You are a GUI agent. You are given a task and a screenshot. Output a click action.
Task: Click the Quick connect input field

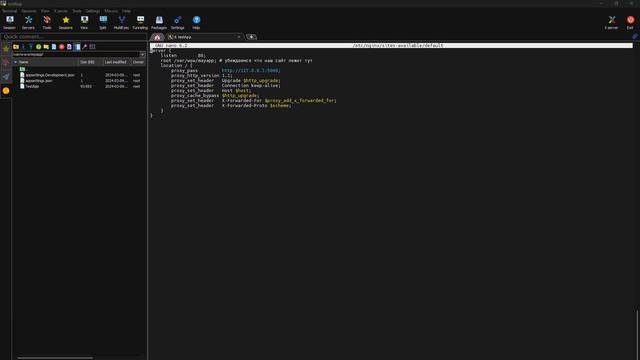(x=74, y=37)
